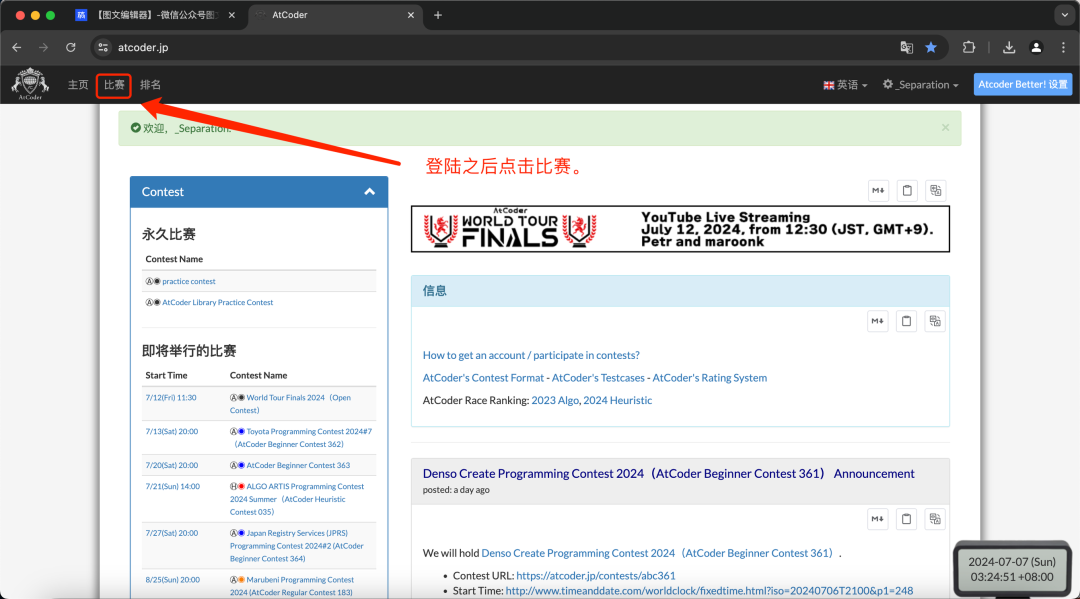Reload the page with the refresh icon
This screenshot has width=1080, height=599.
[70, 47]
